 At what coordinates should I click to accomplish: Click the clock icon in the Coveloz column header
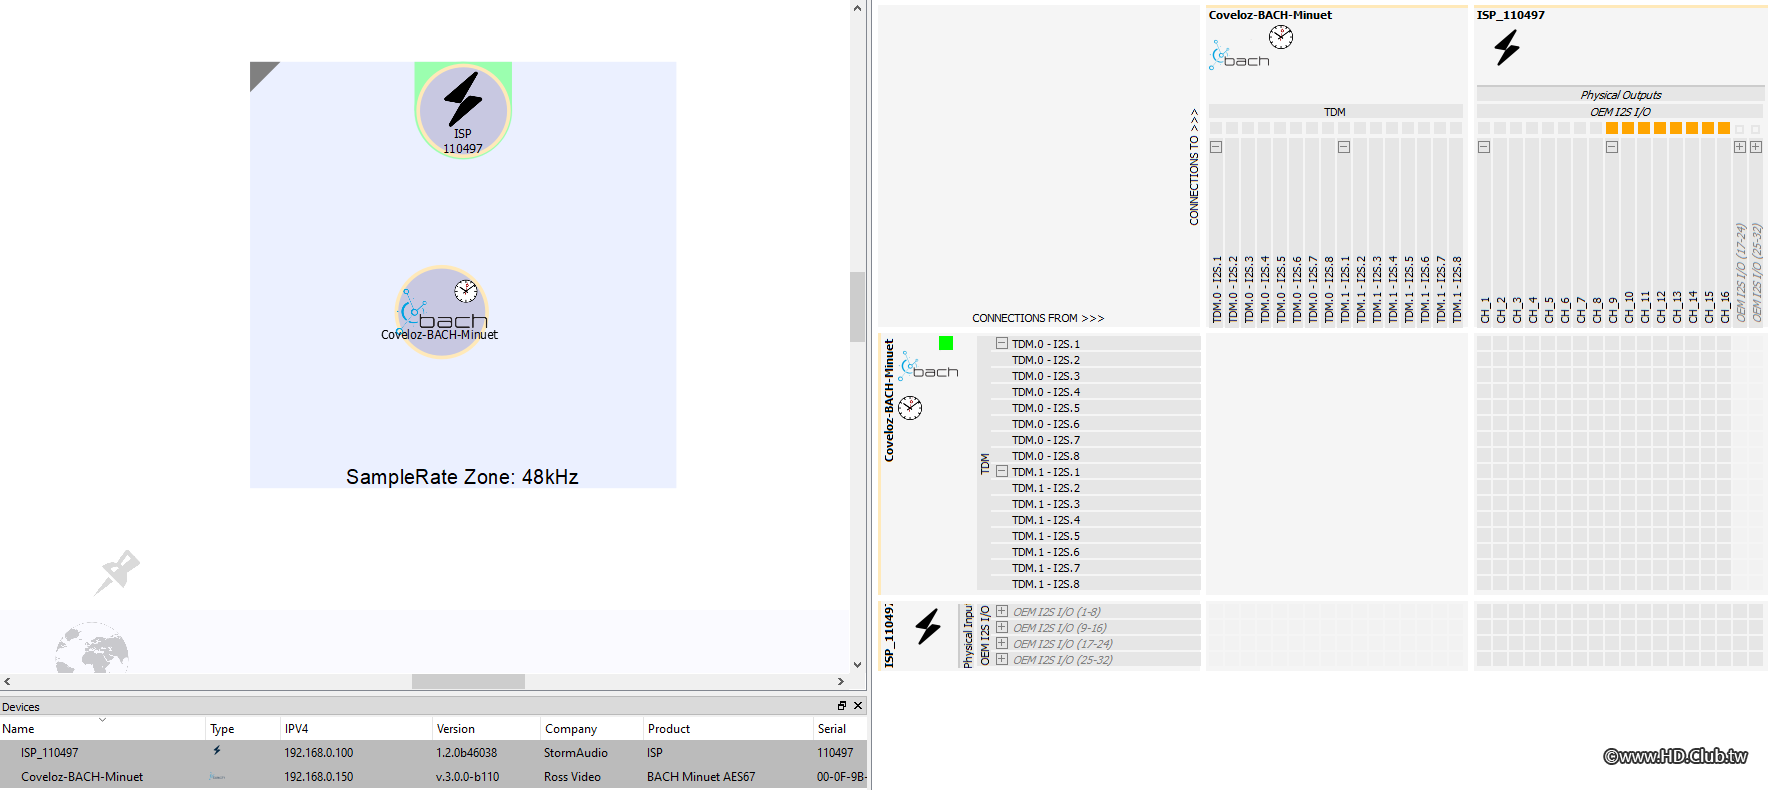[1281, 37]
